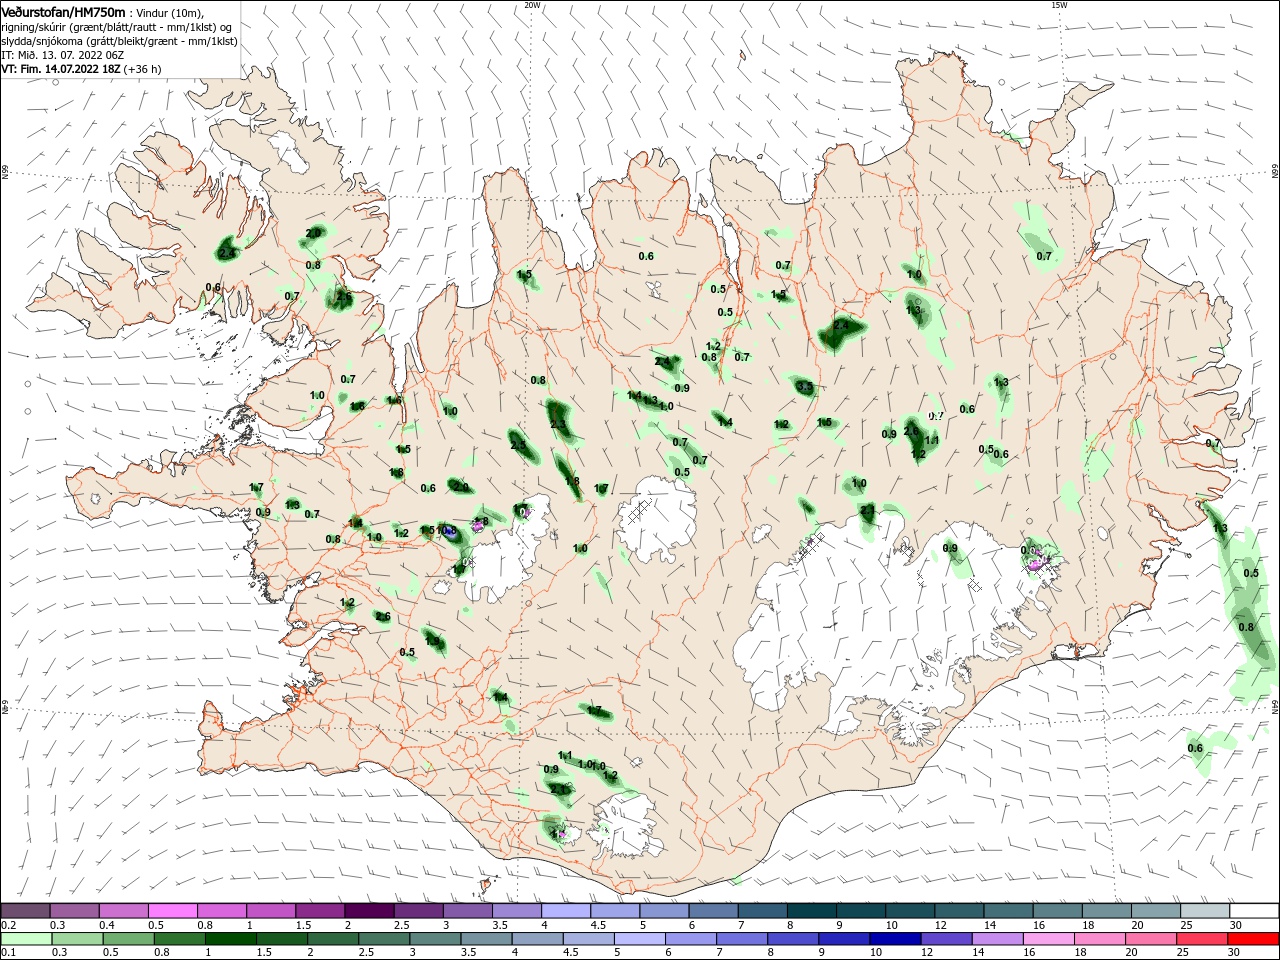1280x960 pixels.
Task: Pick the royal blue 8 swatch in lower legend row
Action: pos(791,939)
